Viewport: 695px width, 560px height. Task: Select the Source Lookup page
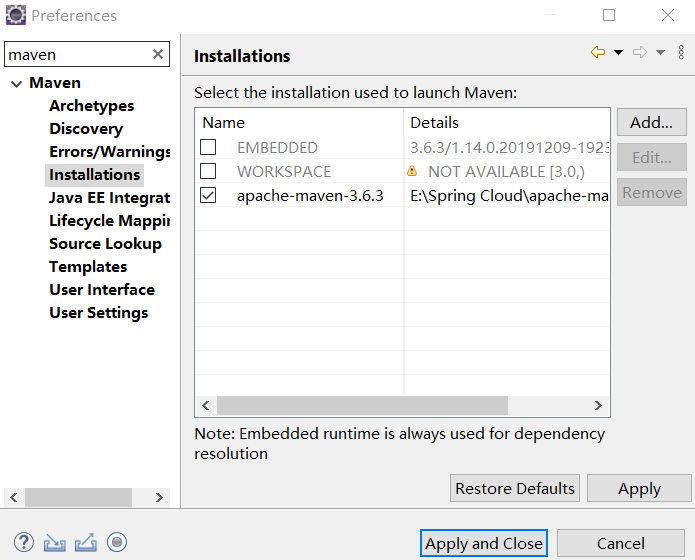105,244
